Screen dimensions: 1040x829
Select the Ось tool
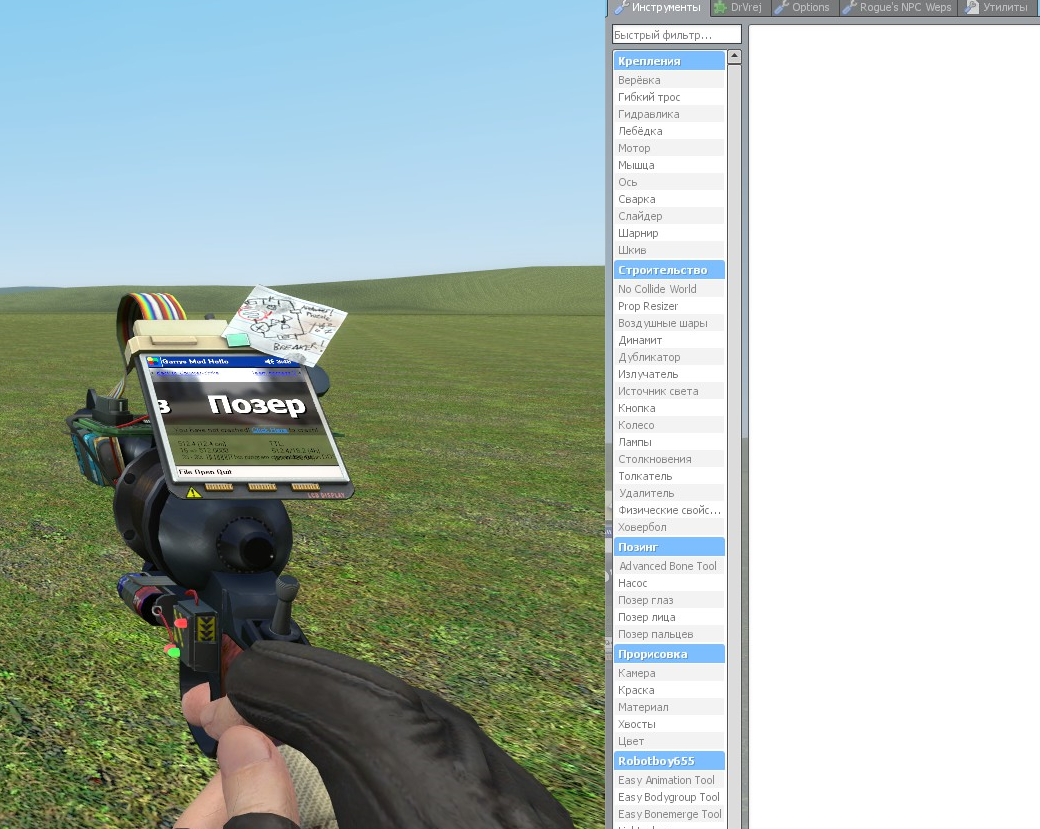point(669,182)
